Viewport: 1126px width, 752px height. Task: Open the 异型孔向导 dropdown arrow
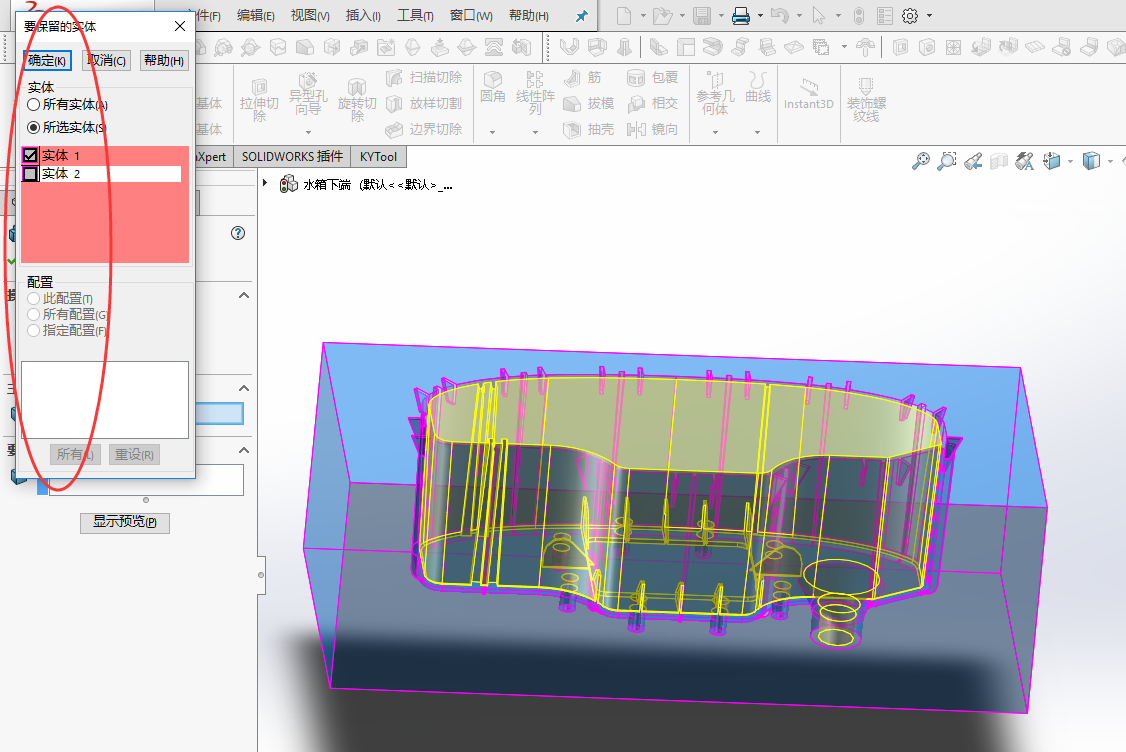pyautogui.click(x=308, y=132)
